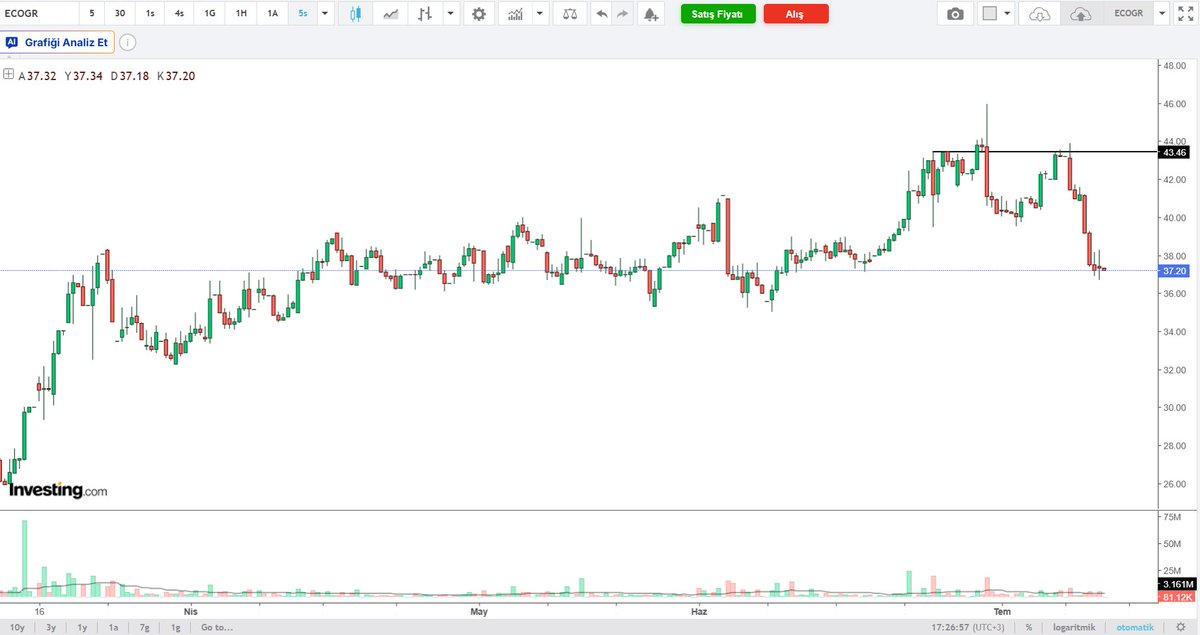Open chart style dropdown arrow
The image size is (1200, 635).
click(x=451, y=14)
